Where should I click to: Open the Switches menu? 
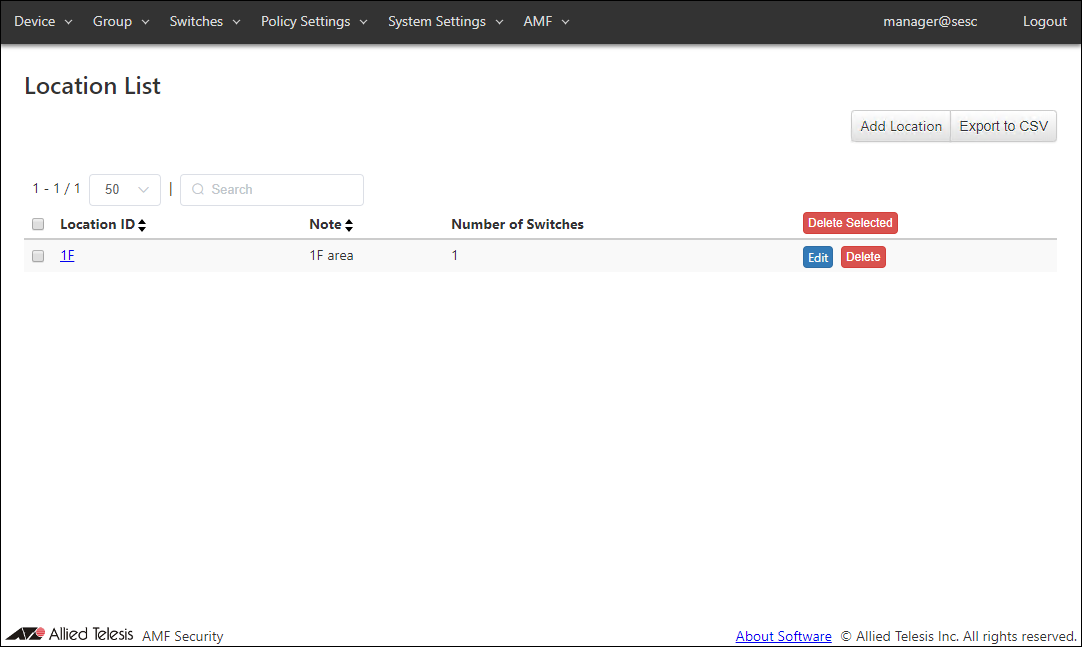(205, 21)
